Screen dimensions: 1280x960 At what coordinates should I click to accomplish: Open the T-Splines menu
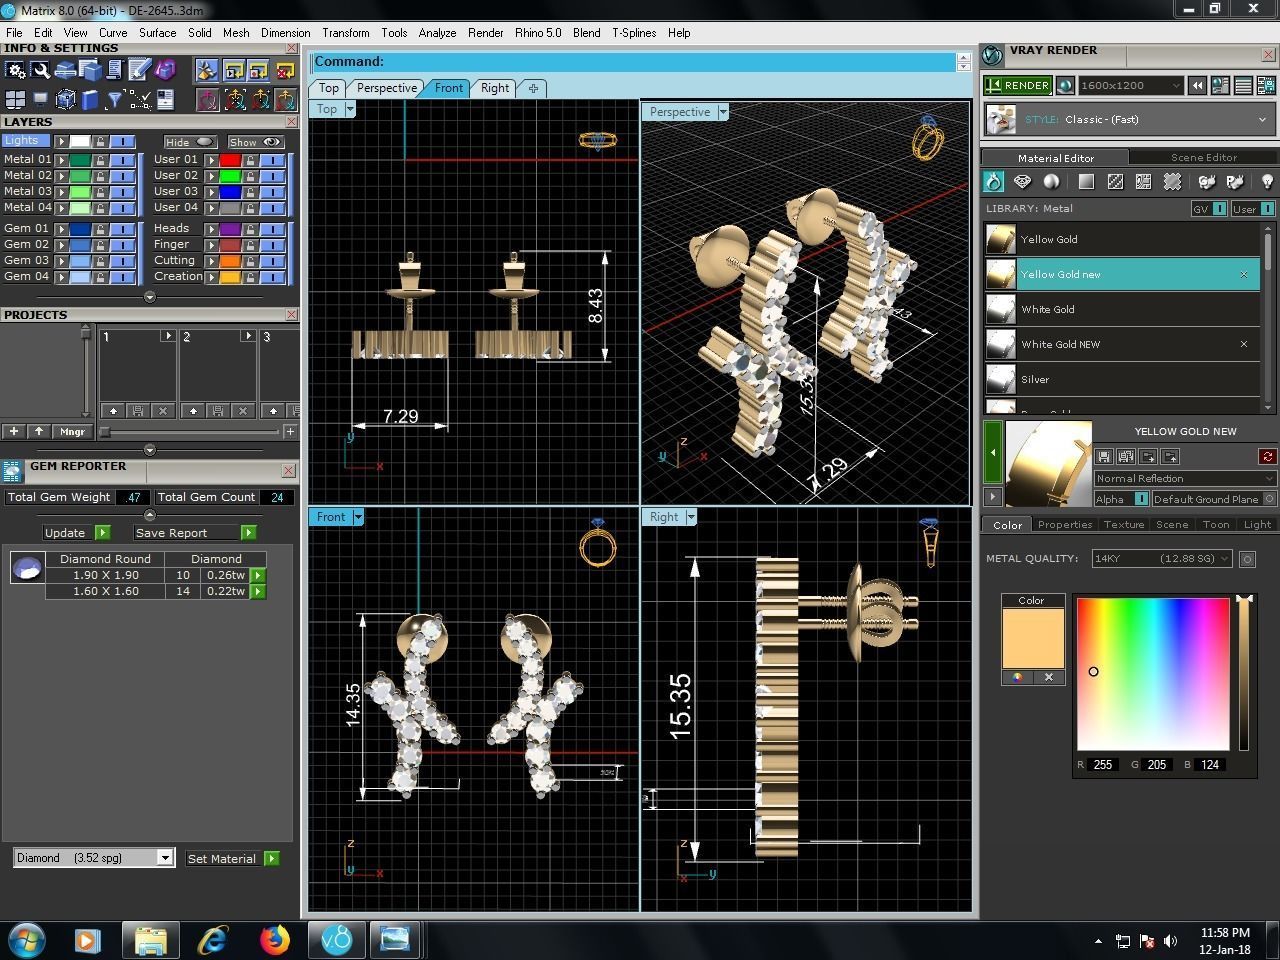click(634, 33)
